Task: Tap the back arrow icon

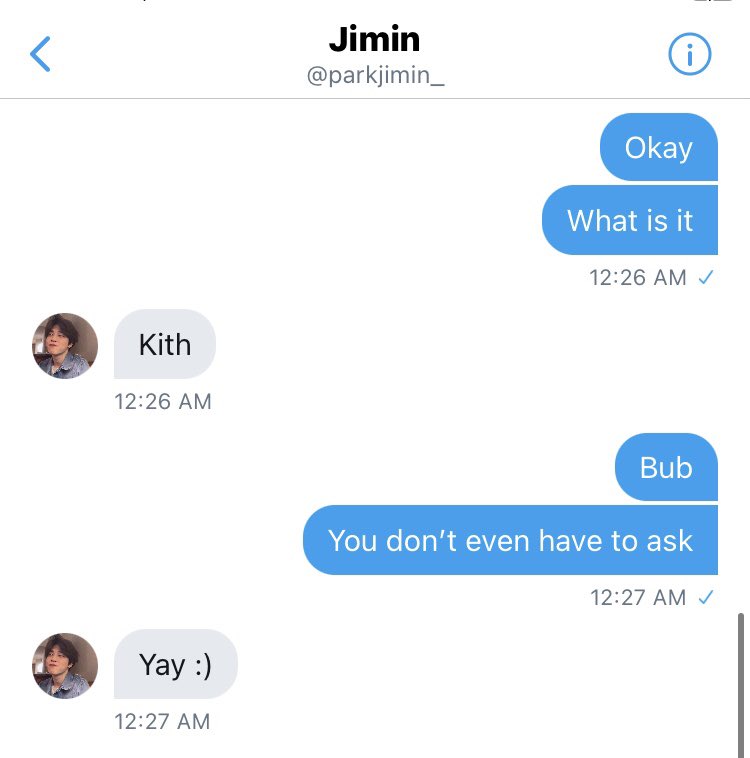Action: click(40, 54)
